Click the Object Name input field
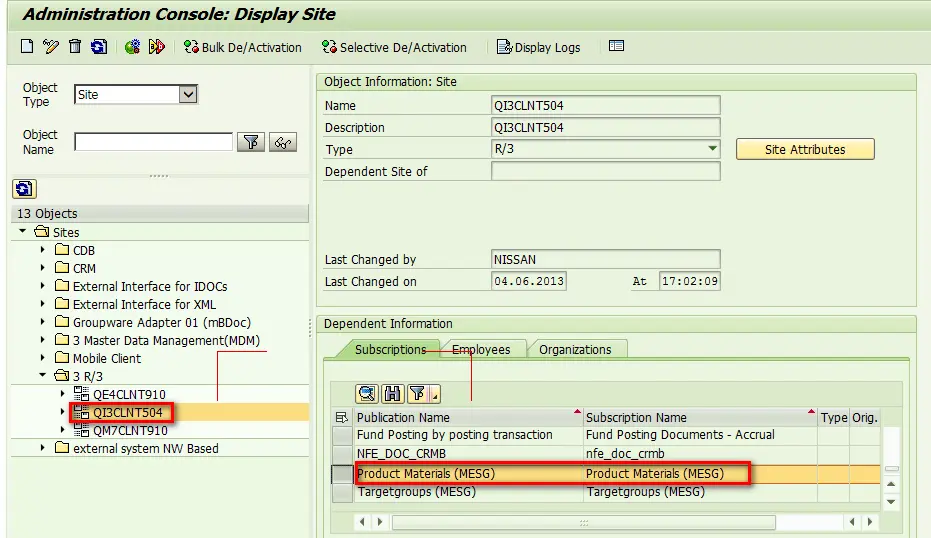The image size is (931, 538). pyautogui.click(x=153, y=142)
